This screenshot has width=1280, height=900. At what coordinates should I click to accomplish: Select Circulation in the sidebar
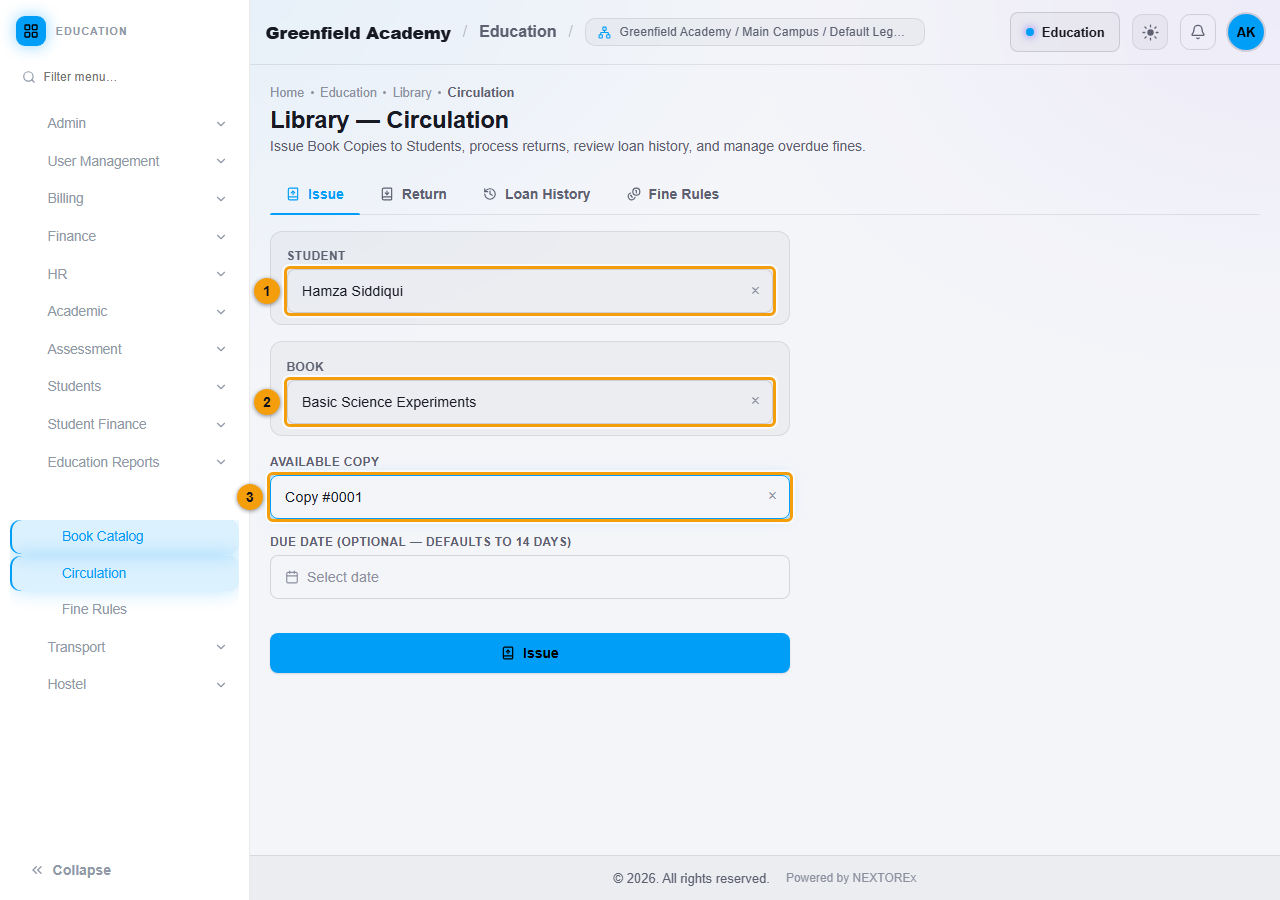coord(125,573)
